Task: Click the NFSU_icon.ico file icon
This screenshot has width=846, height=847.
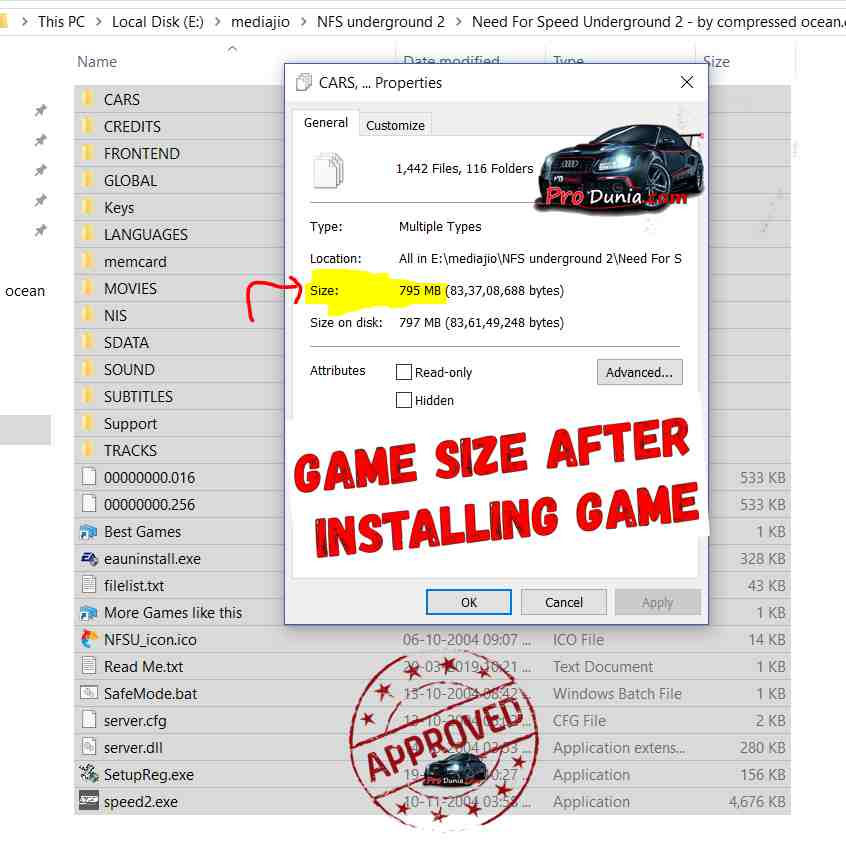Action: pos(89,639)
